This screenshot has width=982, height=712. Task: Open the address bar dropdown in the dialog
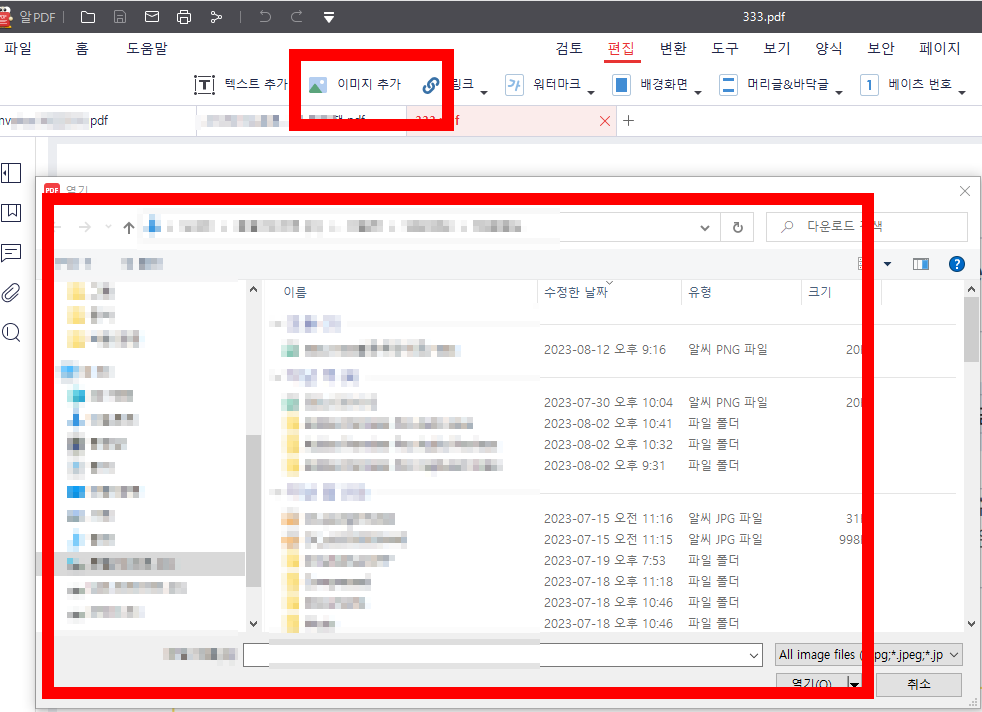(704, 227)
